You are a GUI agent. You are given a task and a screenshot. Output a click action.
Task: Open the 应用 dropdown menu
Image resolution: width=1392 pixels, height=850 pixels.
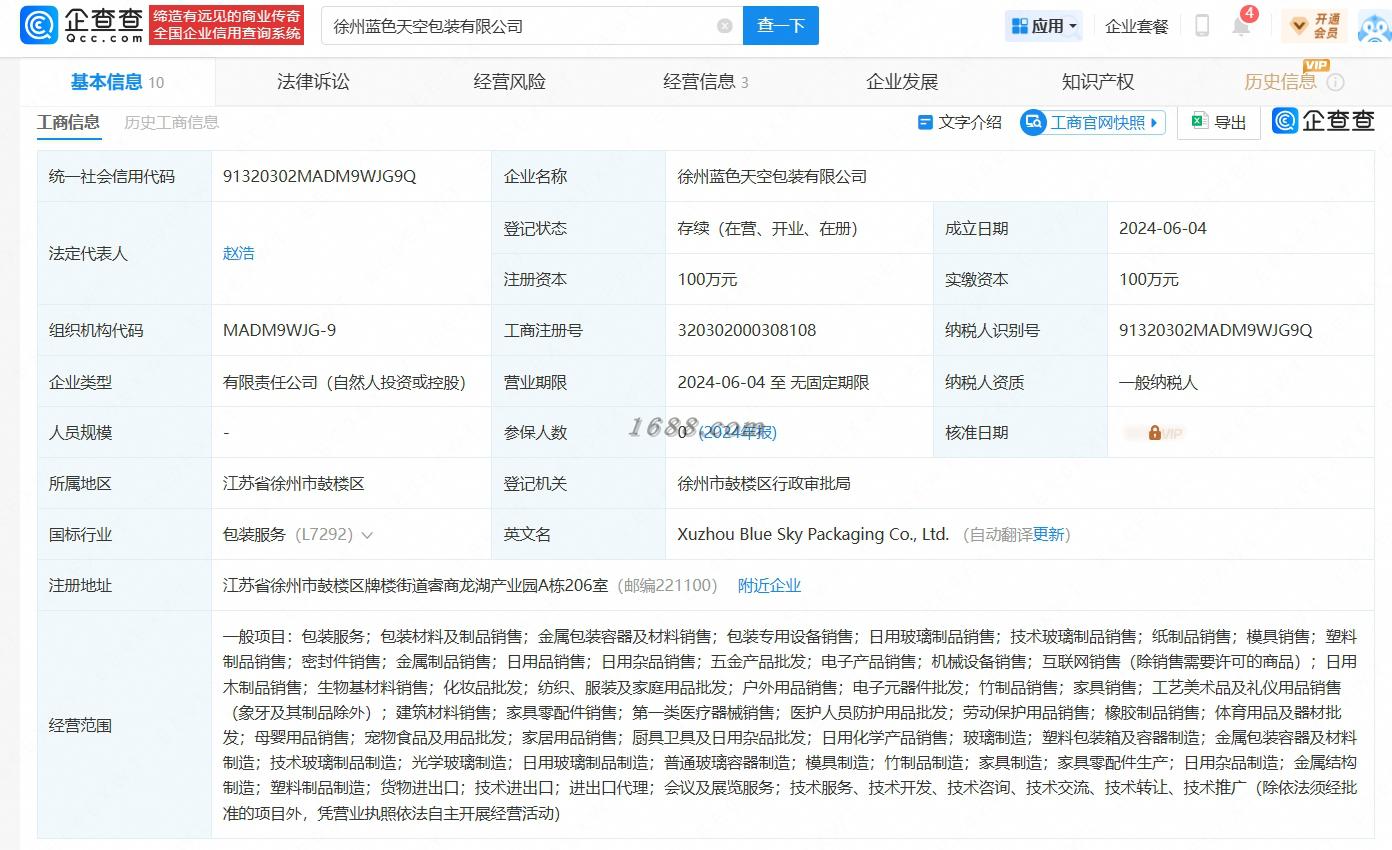tap(1045, 26)
